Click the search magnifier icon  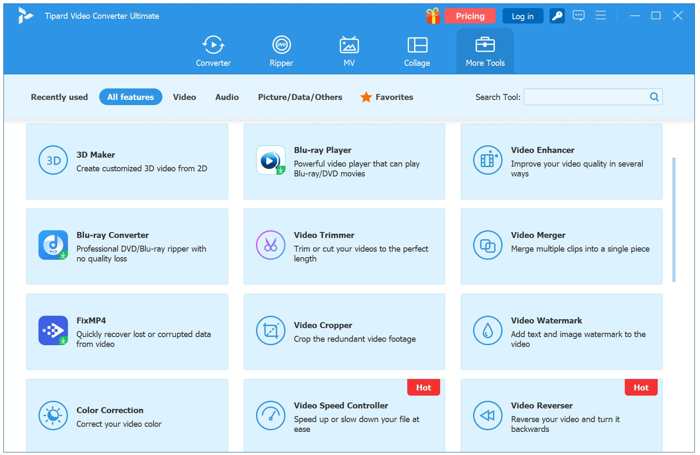tap(654, 97)
